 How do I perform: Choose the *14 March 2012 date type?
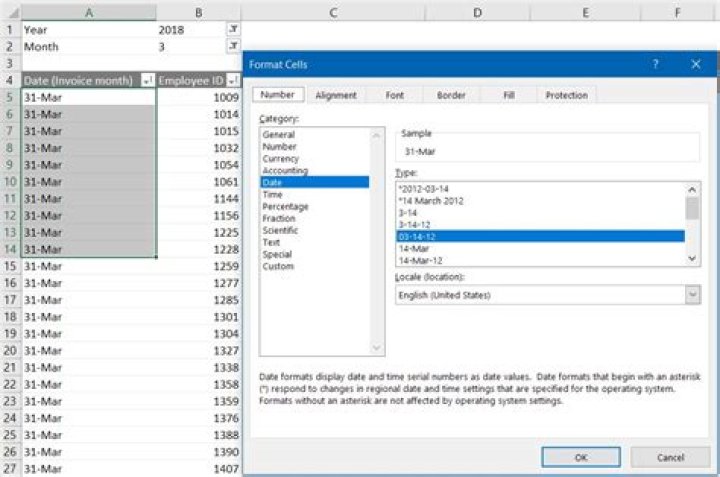click(x=540, y=201)
